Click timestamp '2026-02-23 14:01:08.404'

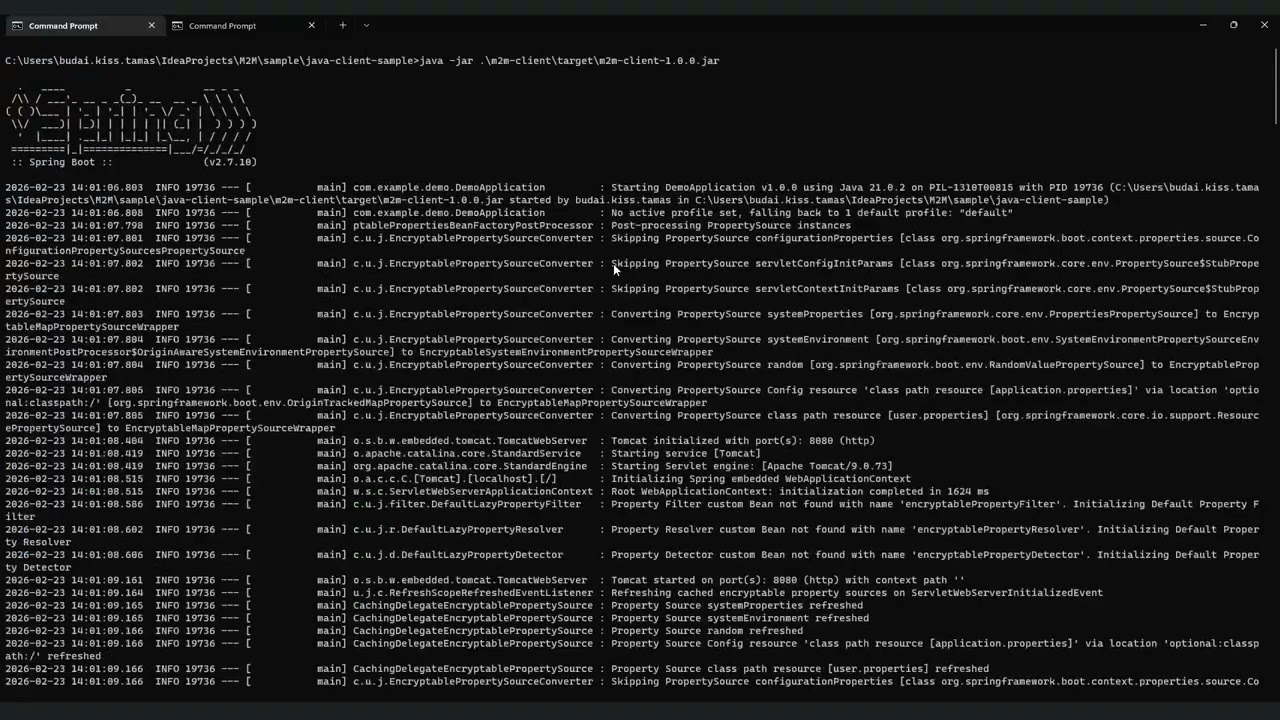(74, 441)
